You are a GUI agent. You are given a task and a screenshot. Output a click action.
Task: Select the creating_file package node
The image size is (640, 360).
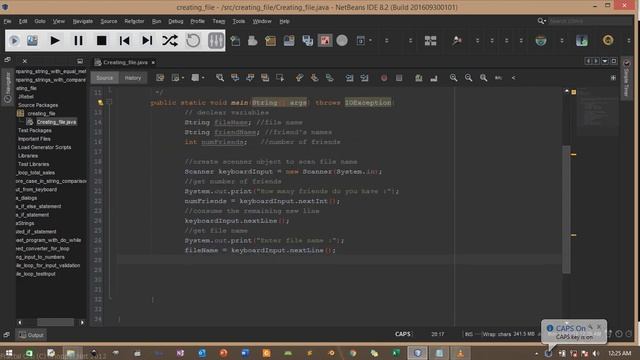point(41,113)
